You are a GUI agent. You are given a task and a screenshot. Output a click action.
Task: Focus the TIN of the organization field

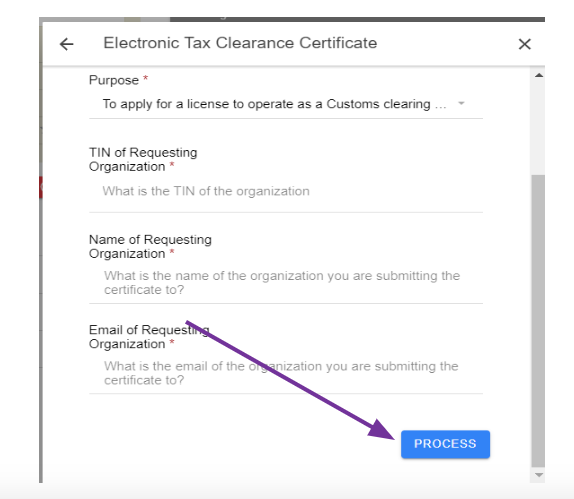[x=286, y=191]
